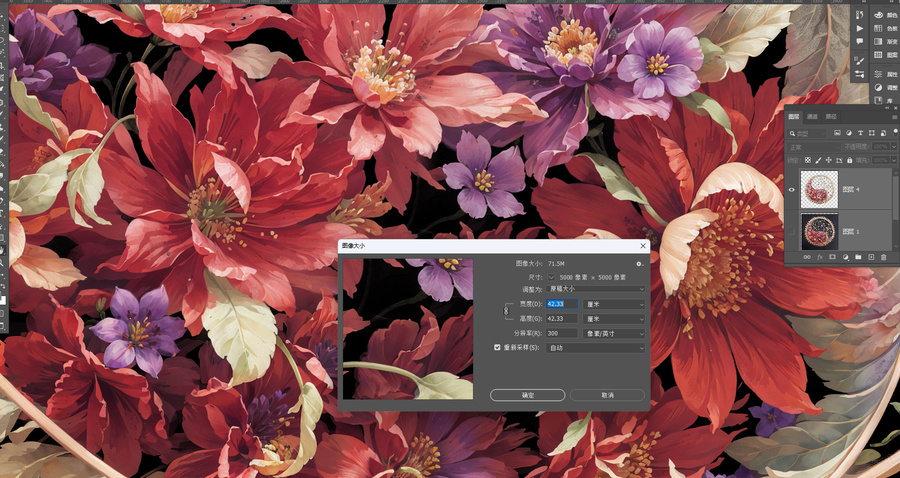Toggle lock all padlock icon

click(x=849, y=161)
